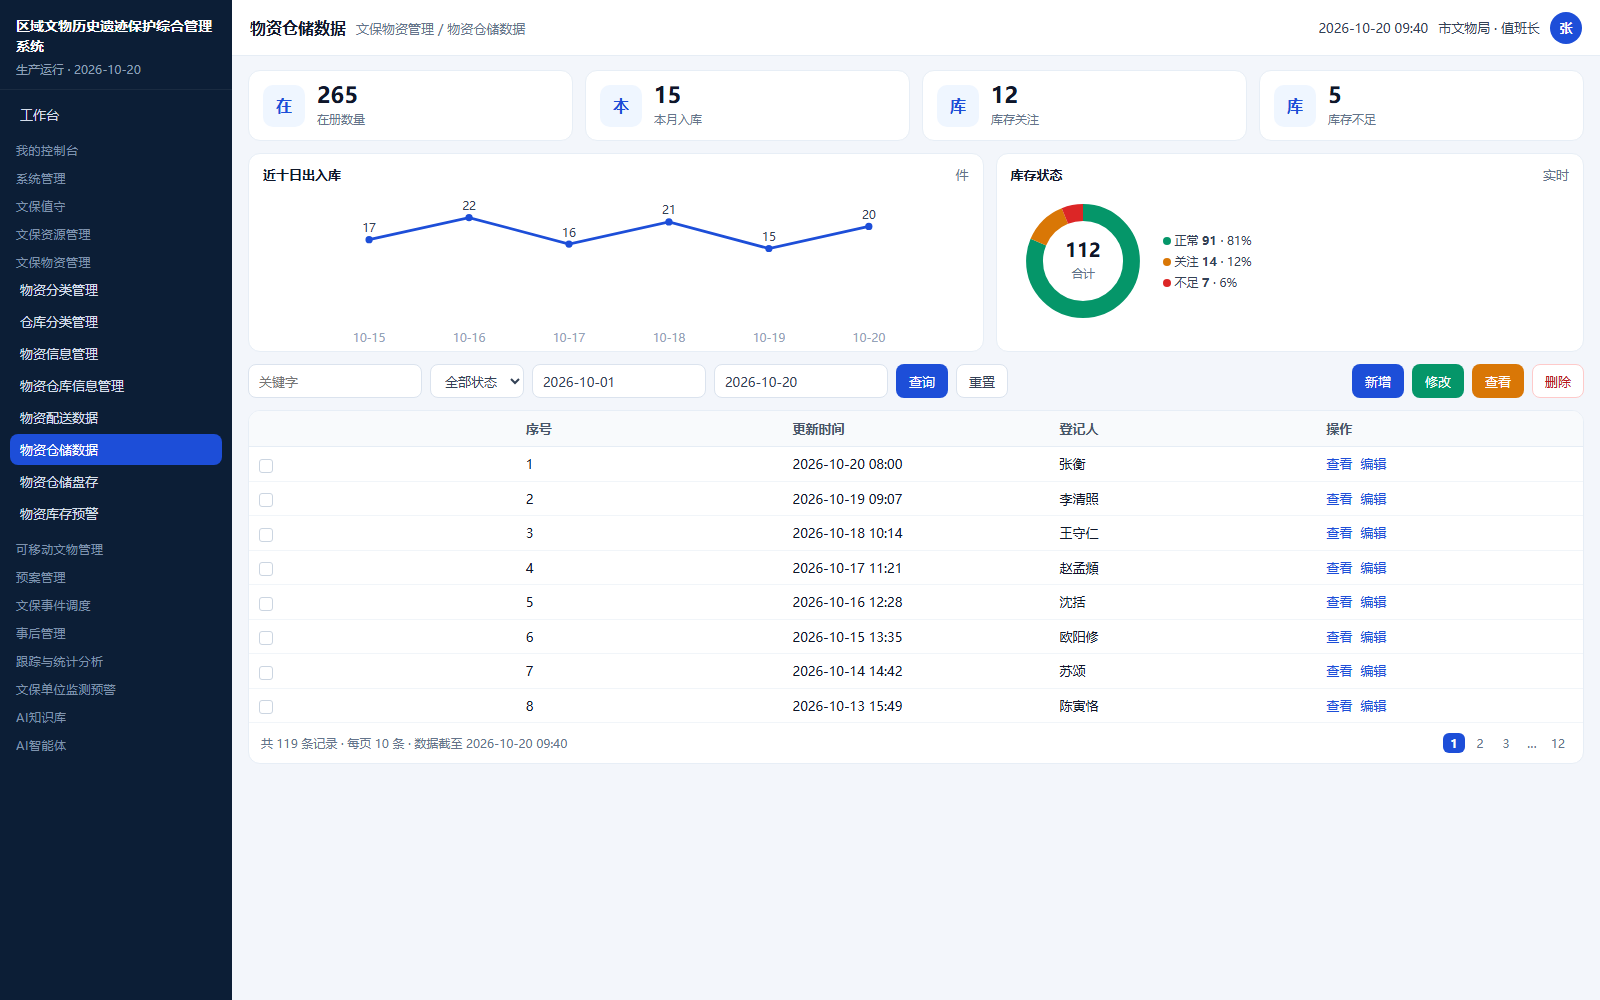Viewport: 1600px width, 1000px height.
Task: Expand 预案管理 sidebar group
Action: [x=41, y=577]
